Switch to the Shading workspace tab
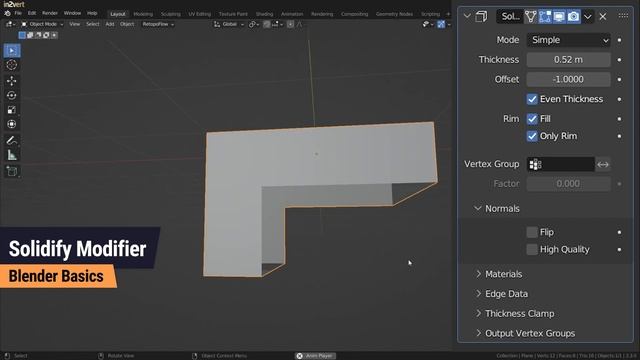Screen dimensions: 640x360 (264, 14)
